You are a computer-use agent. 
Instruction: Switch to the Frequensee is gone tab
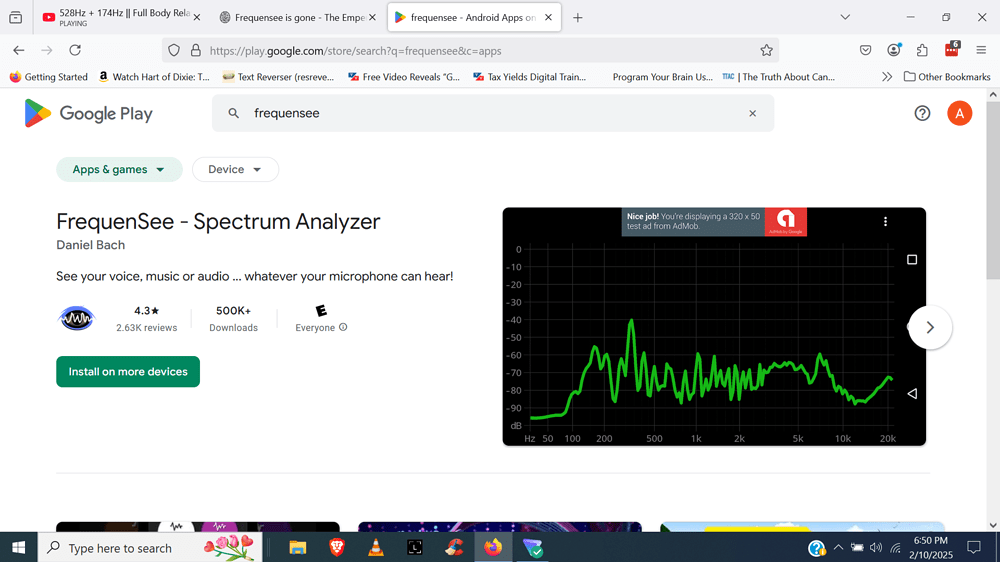point(297,17)
